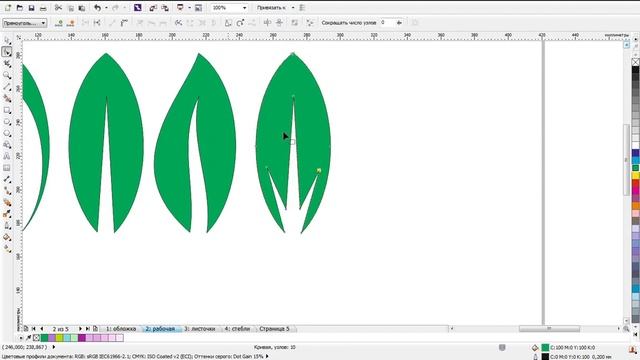Save the document with floppy icon
Image resolution: width=640 pixels, height=360 pixels.
(31, 8)
